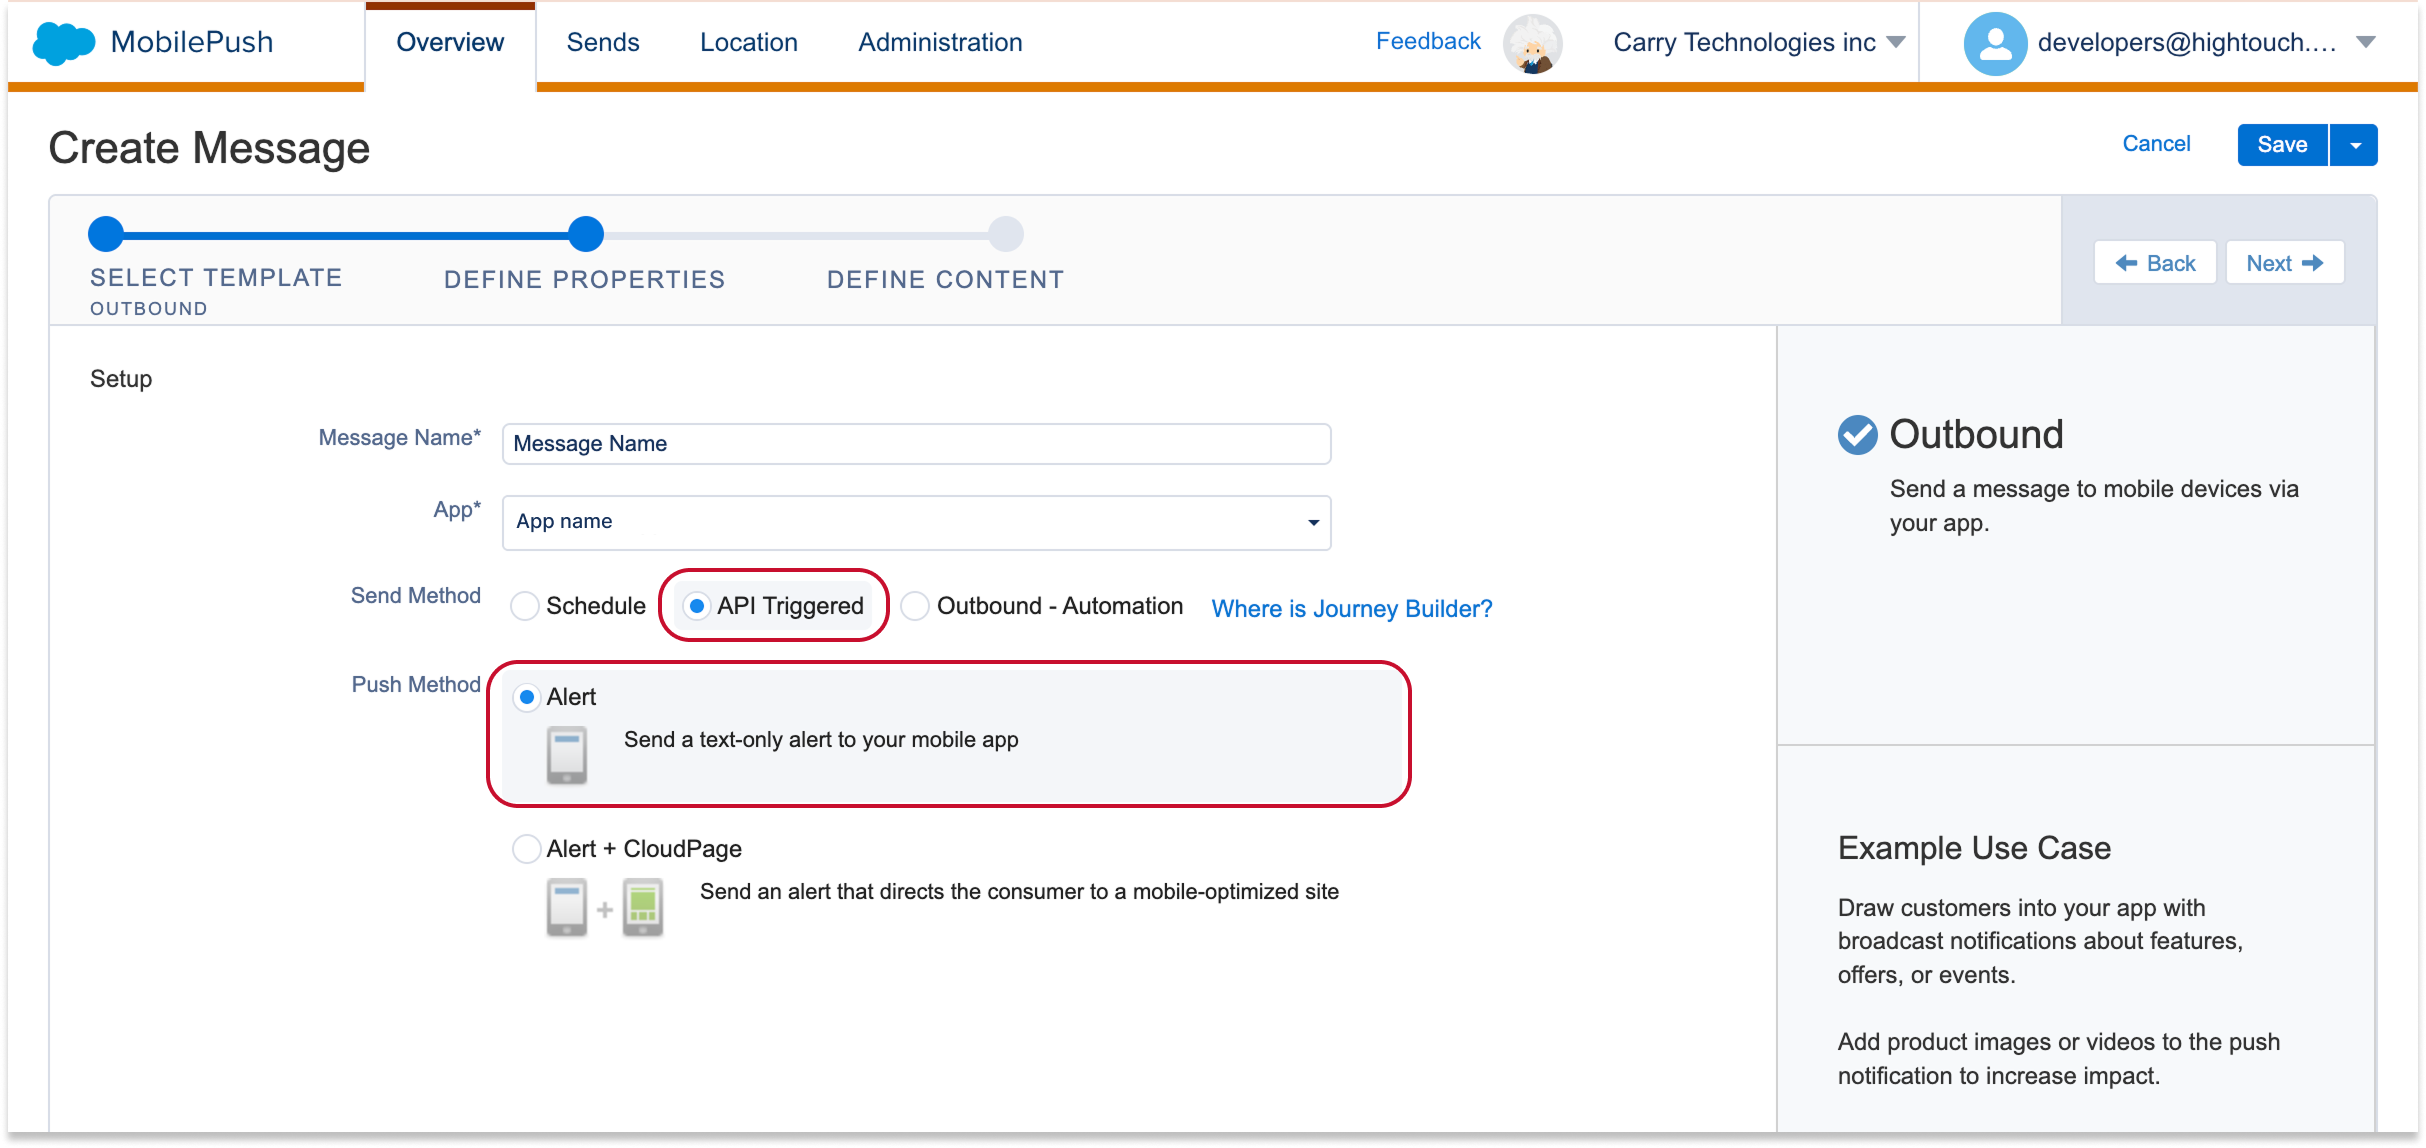Image resolution: width=2426 pixels, height=1148 pixels.
Task: Click the Next button
Action: 2284,263
